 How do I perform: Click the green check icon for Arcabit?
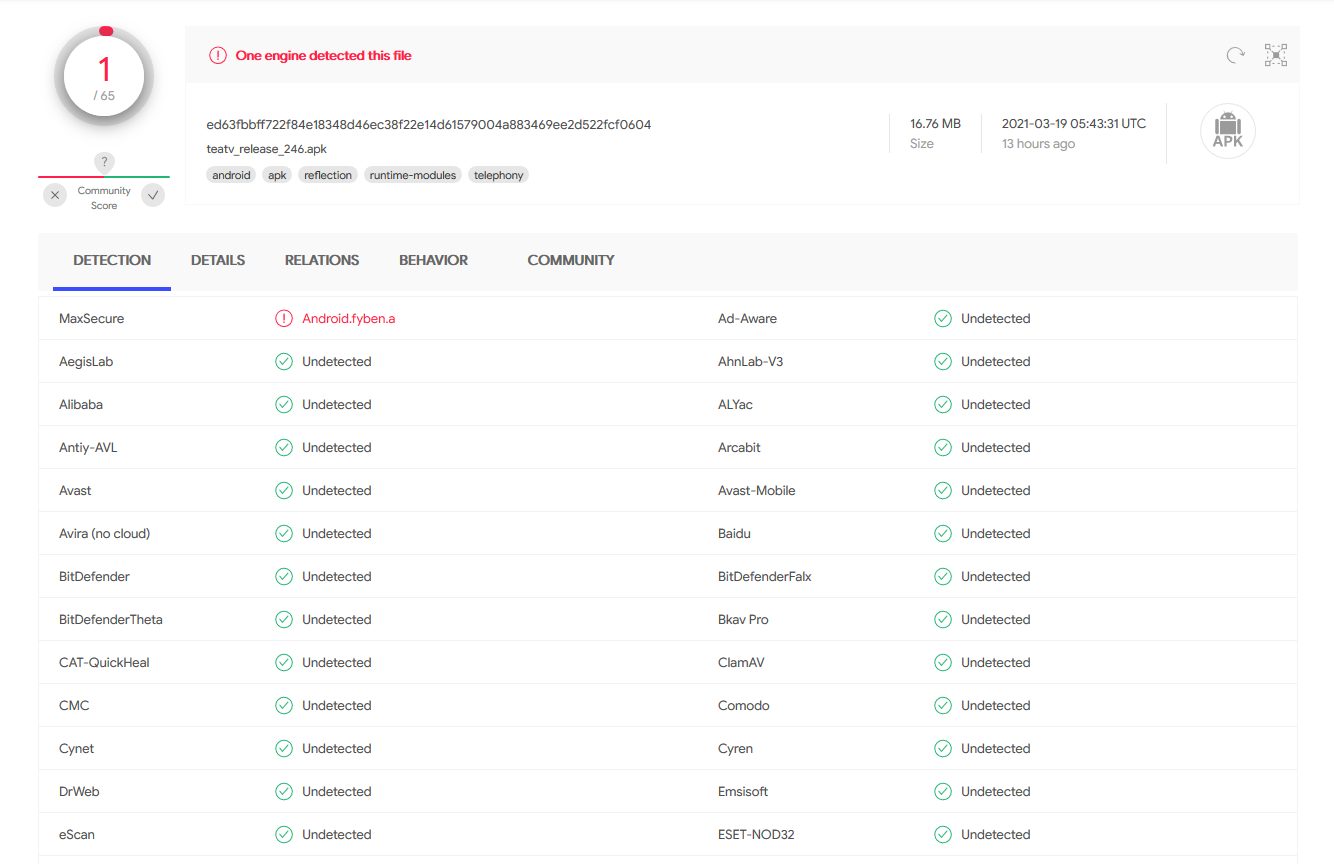coord(943,448)
